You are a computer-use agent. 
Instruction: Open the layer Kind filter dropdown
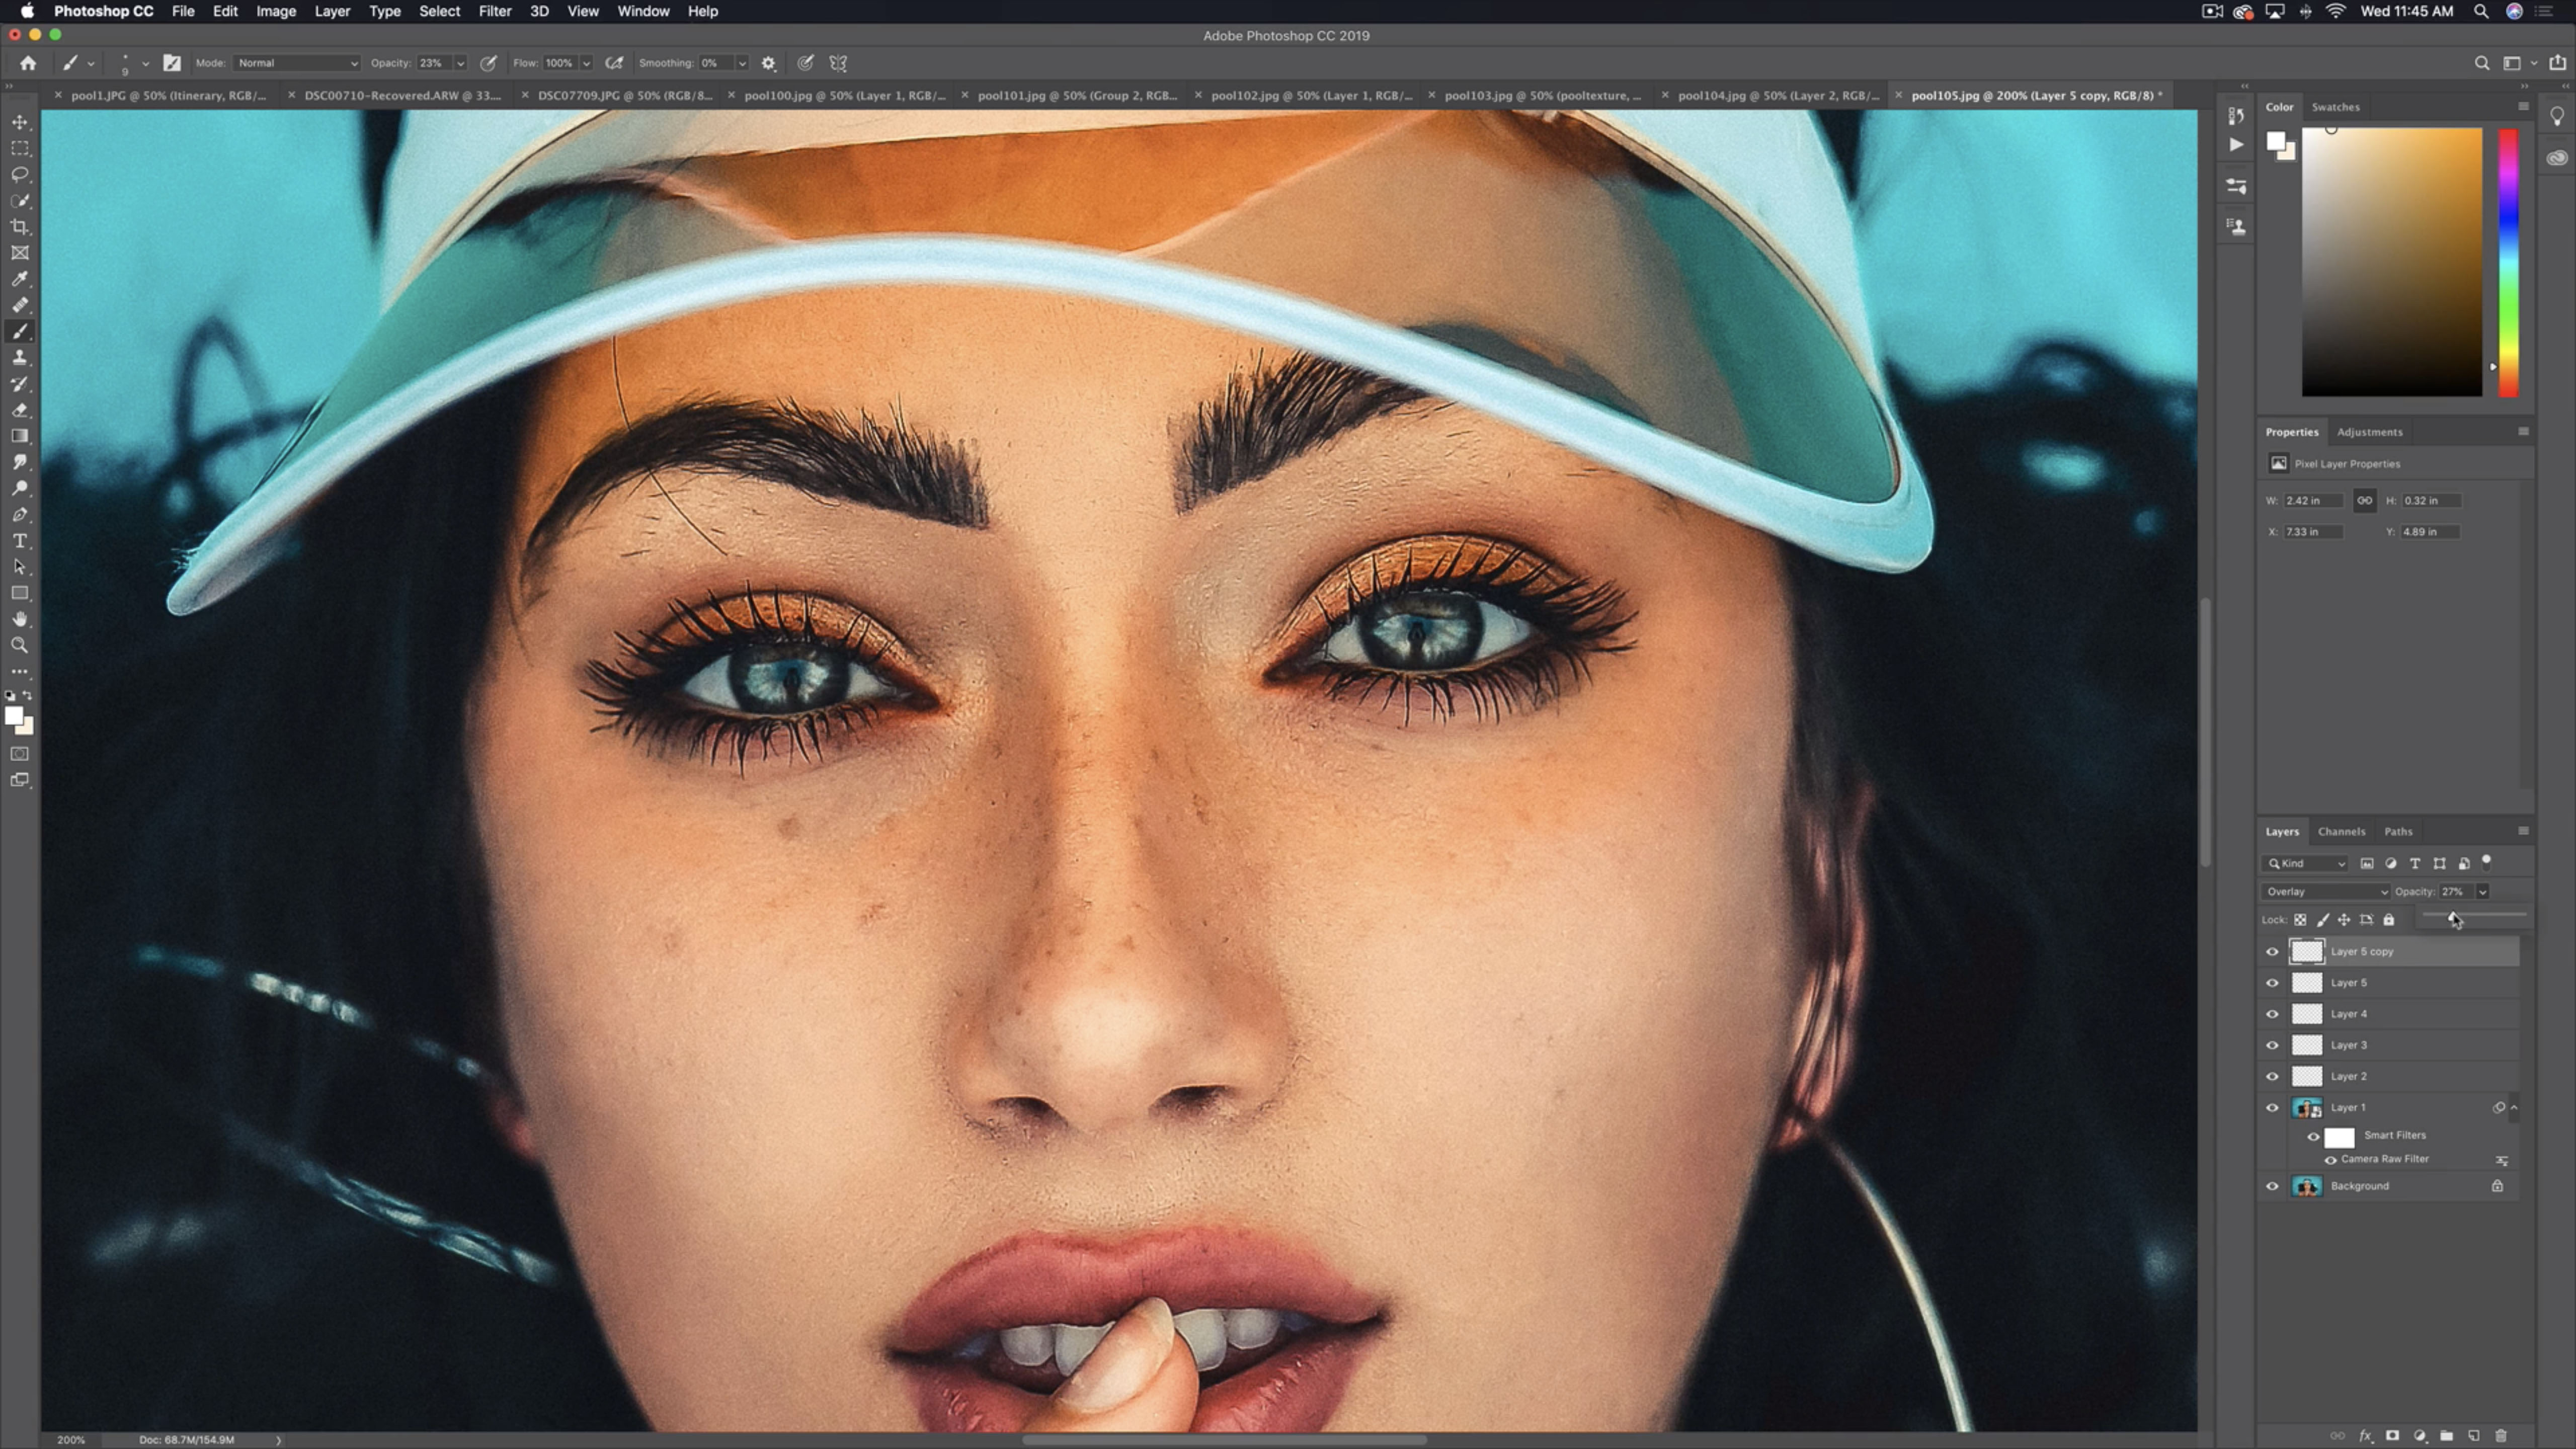[2305, 863]
